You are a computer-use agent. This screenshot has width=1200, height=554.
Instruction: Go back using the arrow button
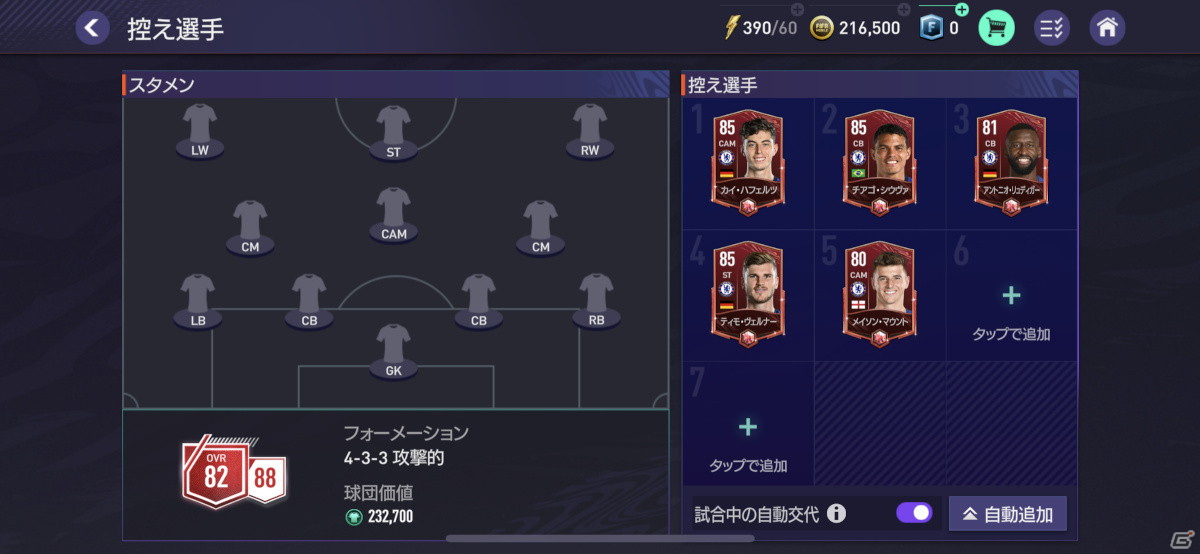pyautogui.click(x=93, y=27)
